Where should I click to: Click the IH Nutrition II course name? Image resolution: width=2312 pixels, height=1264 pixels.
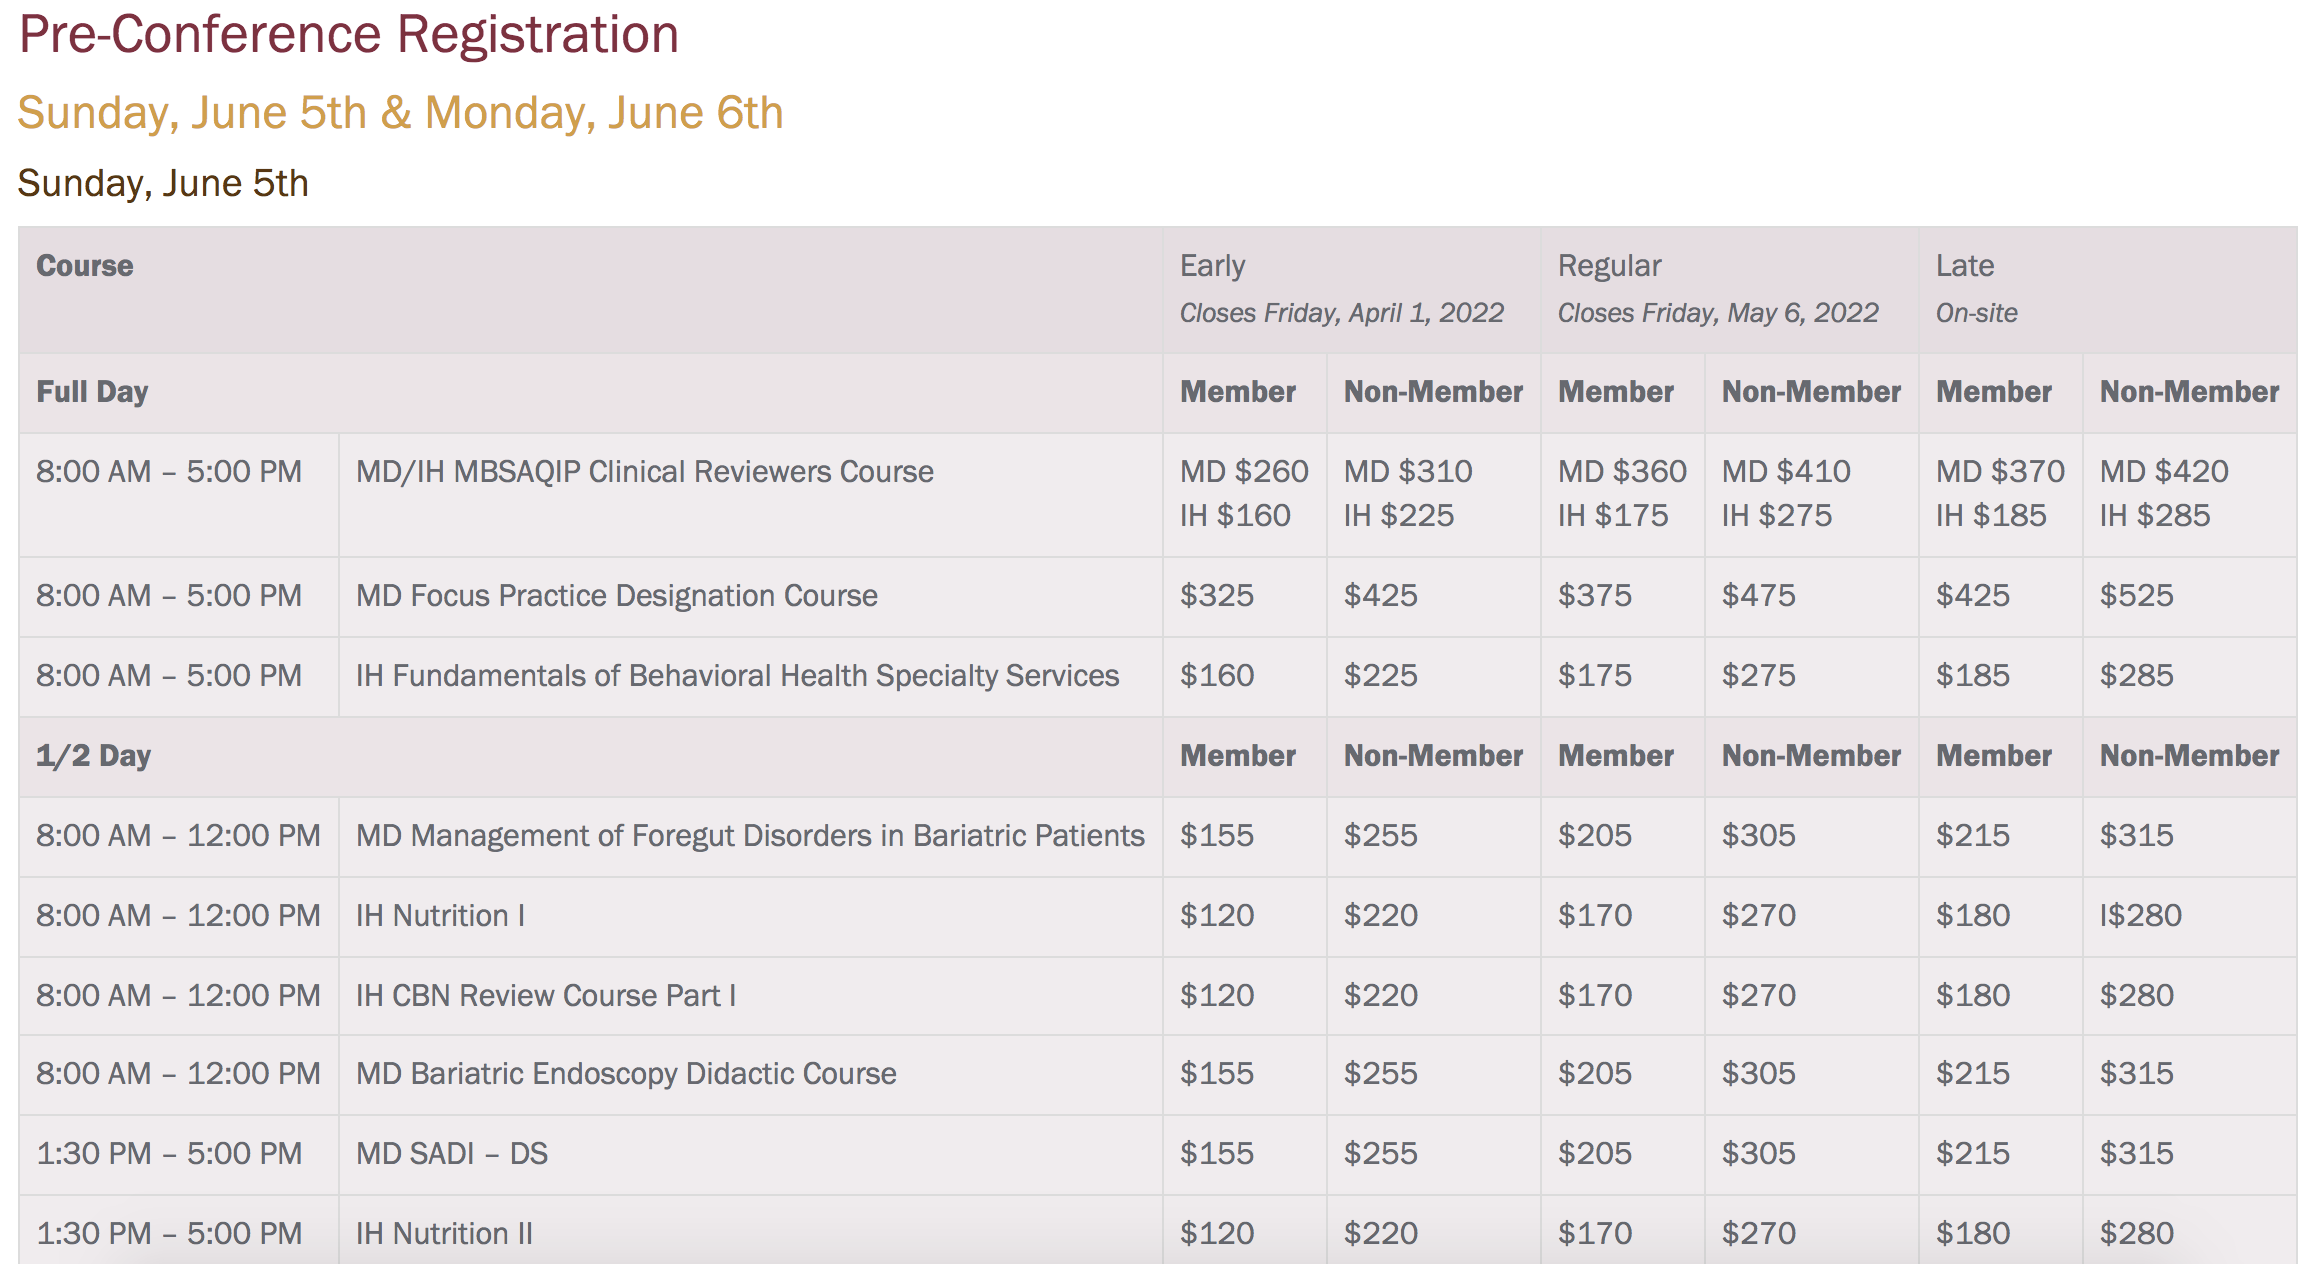click(444, 1234)
